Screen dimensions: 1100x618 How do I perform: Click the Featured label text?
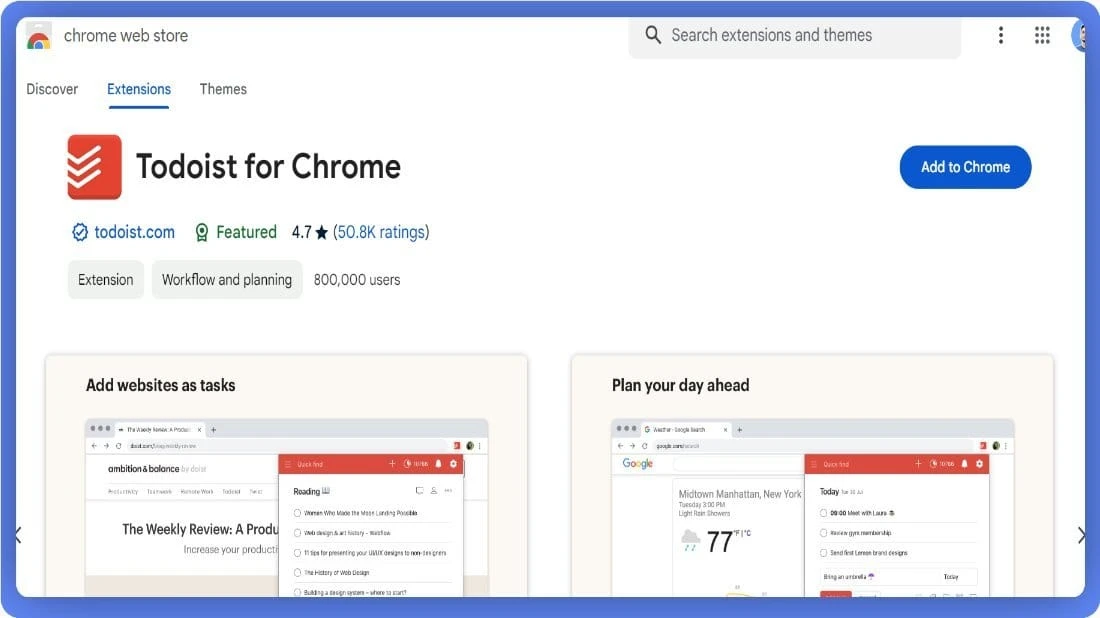(246, 232)
